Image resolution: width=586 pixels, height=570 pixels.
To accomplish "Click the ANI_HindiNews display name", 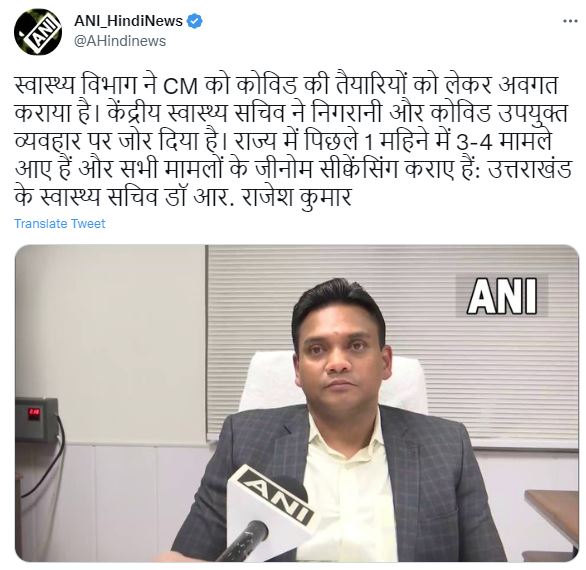I will (128, 21).
